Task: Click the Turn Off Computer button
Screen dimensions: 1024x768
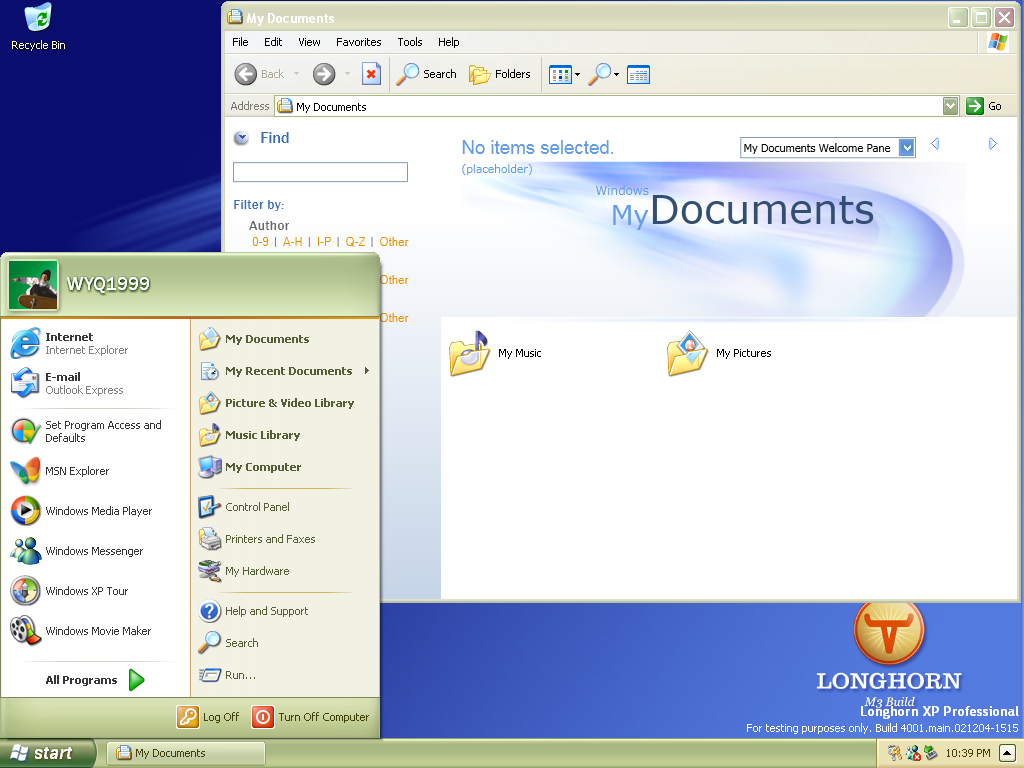Action: click(x=311, y=717)
